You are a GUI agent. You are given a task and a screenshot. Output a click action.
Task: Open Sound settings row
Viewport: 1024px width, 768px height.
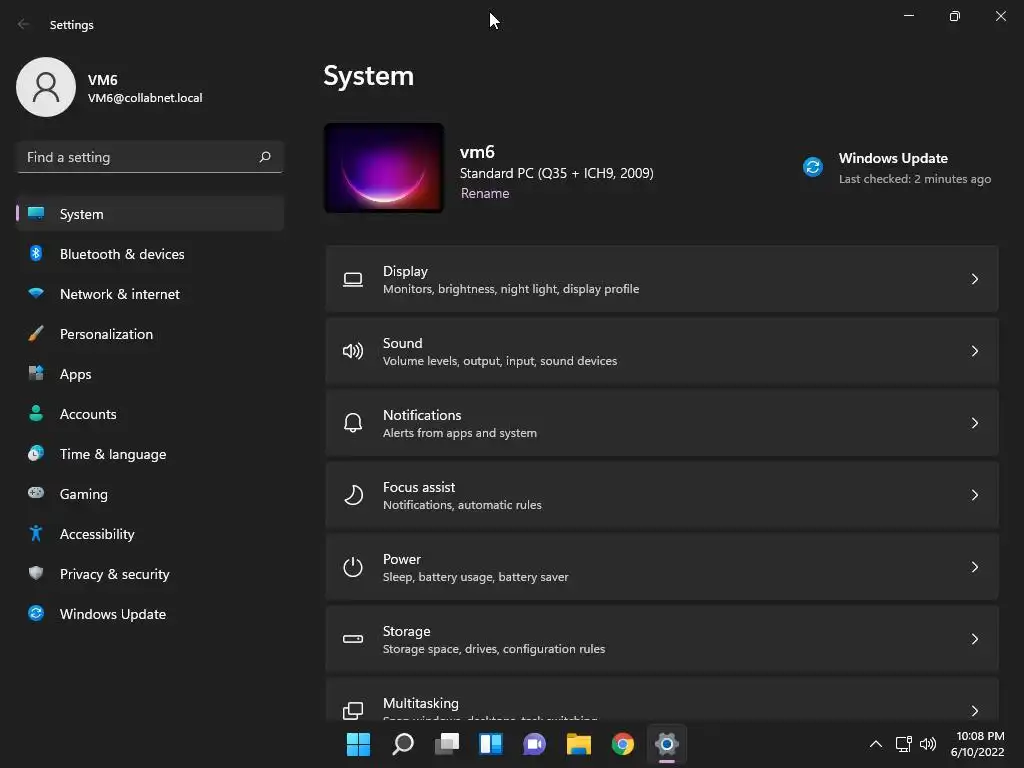point(662,351)
